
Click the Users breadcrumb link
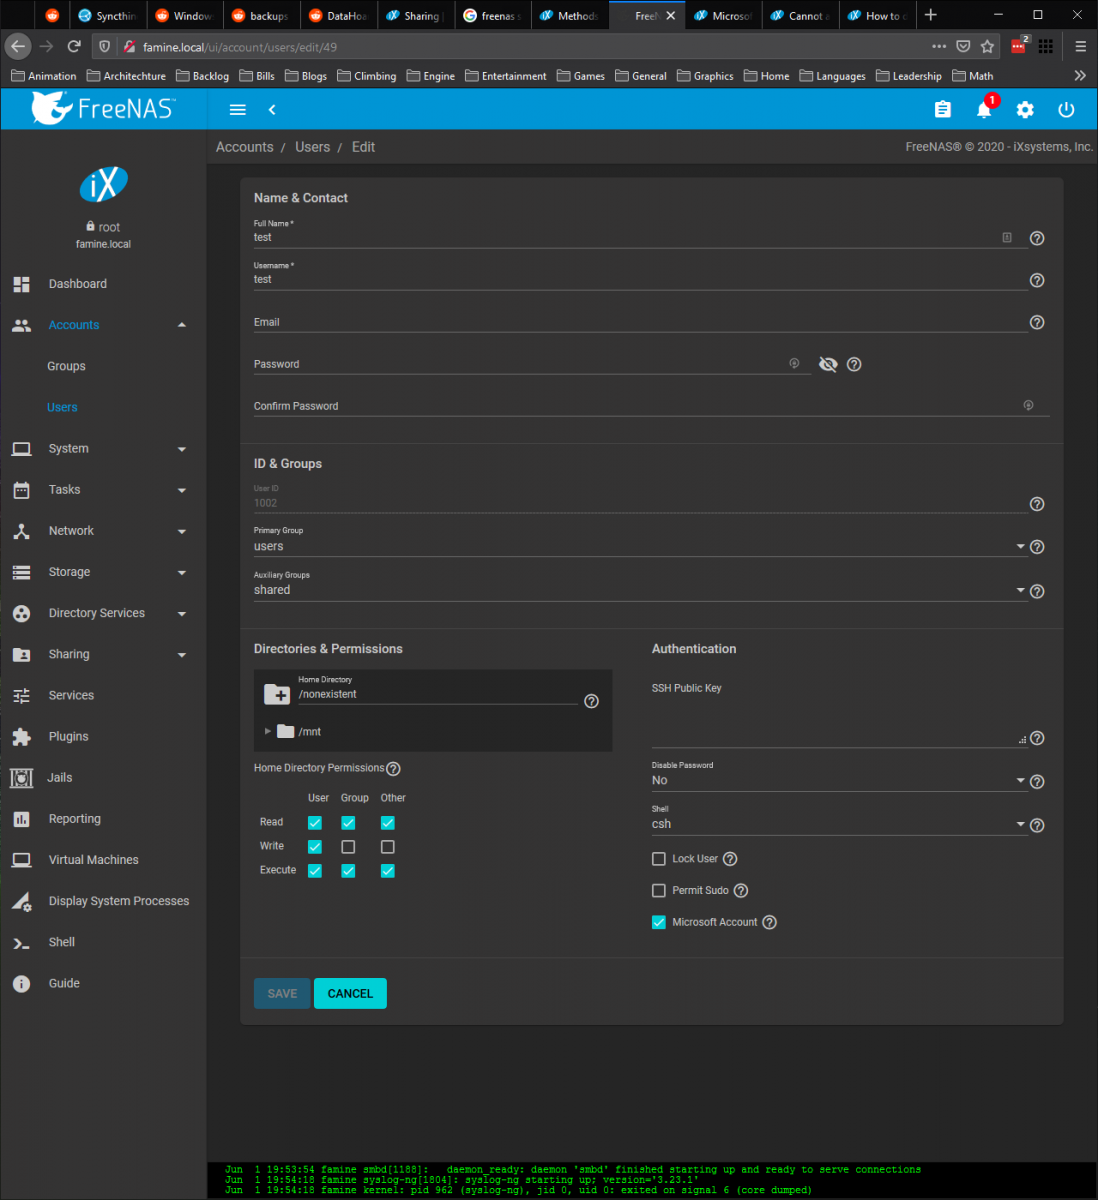[x=312, y=147]
